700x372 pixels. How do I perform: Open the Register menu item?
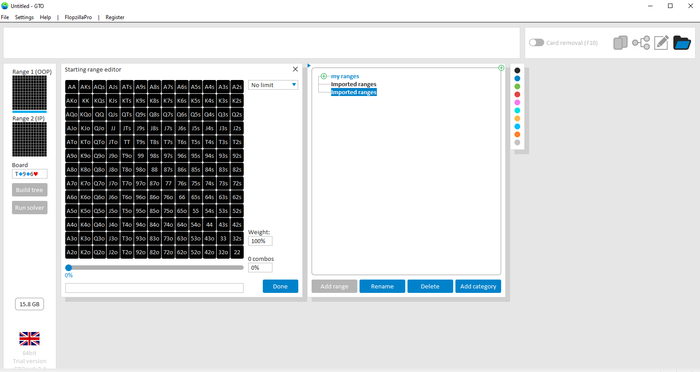pos(115,17)
